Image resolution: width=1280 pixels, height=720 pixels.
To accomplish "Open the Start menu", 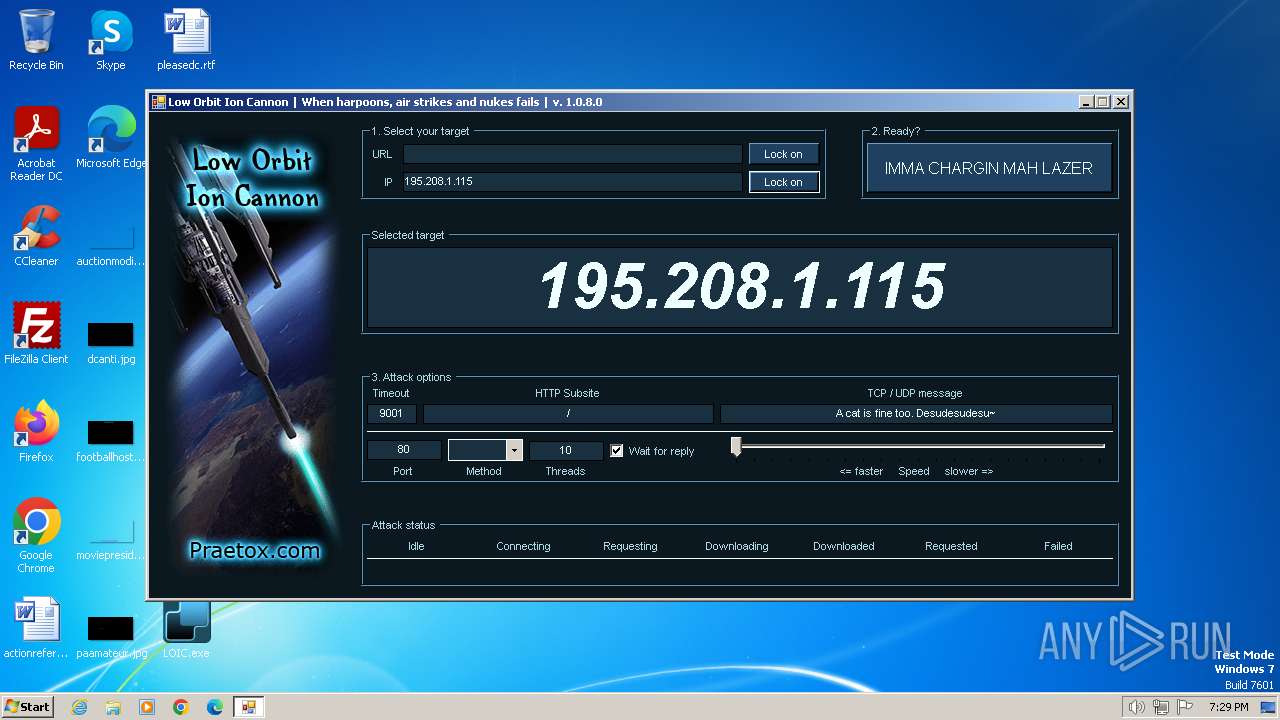I will point(27,707).
